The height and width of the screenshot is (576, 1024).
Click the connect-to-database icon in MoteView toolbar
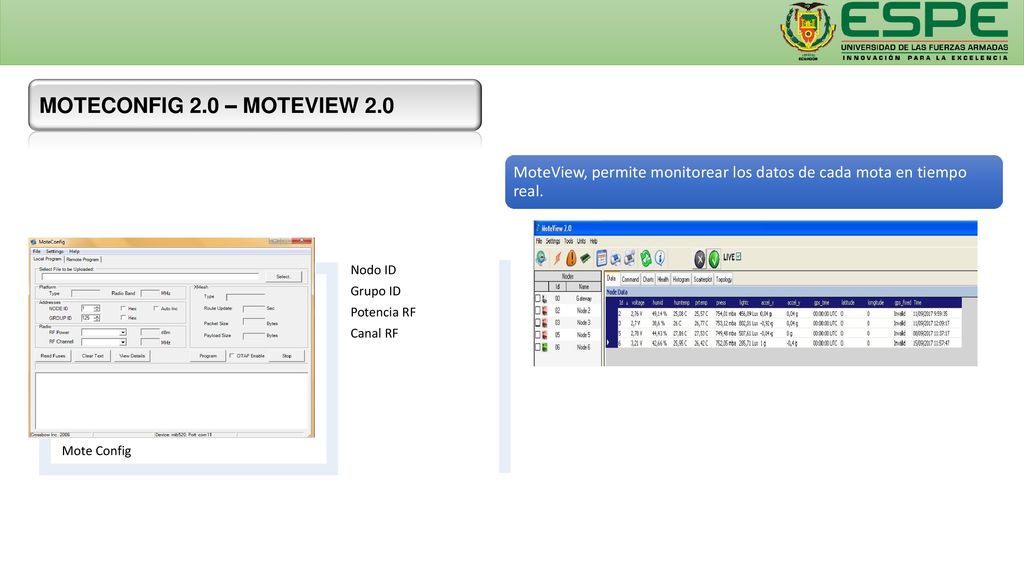coord(541,258)
